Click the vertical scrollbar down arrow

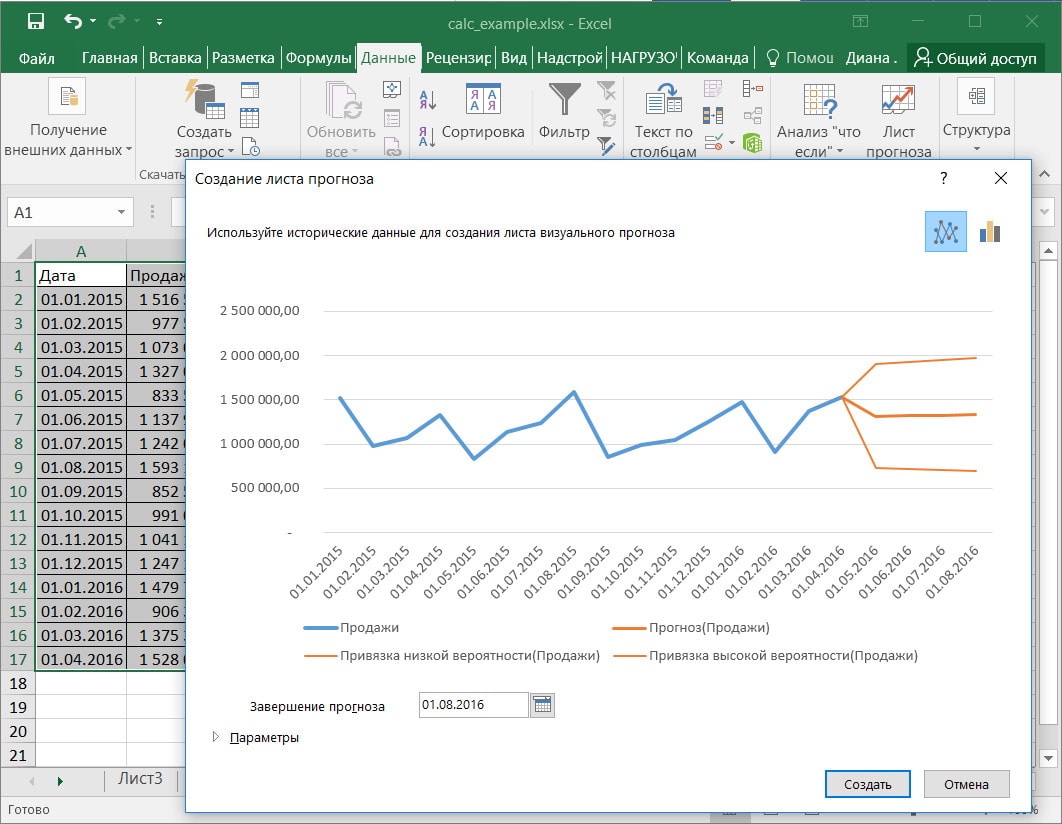pyautogui.click(x=1048, y=758)
